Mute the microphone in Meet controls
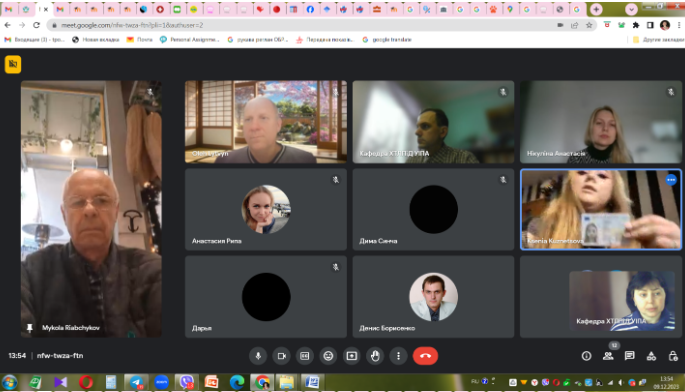This screenshot has height=392, width=685. point(258,356)
